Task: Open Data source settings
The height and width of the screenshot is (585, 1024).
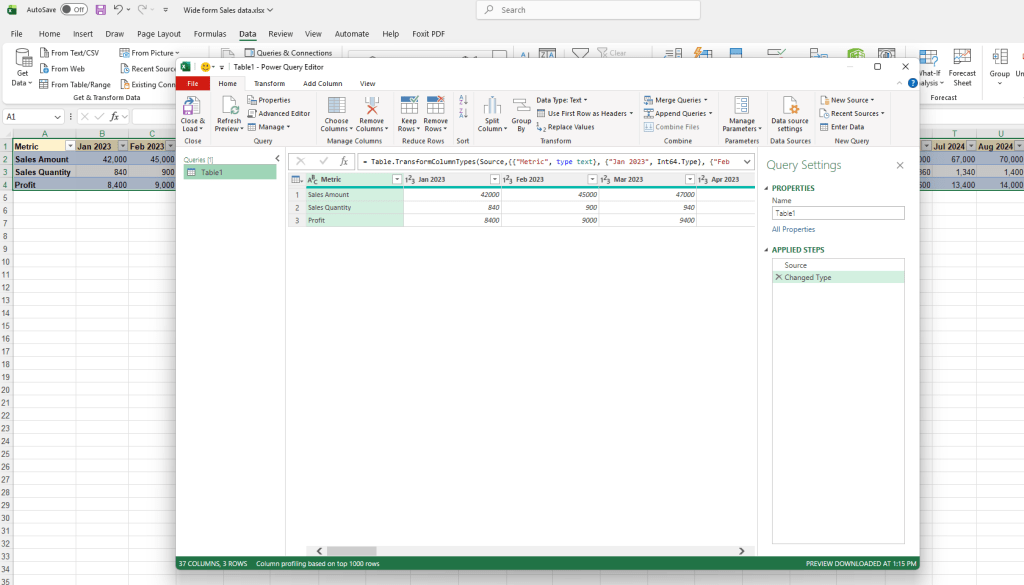Action: pos(789,106)
